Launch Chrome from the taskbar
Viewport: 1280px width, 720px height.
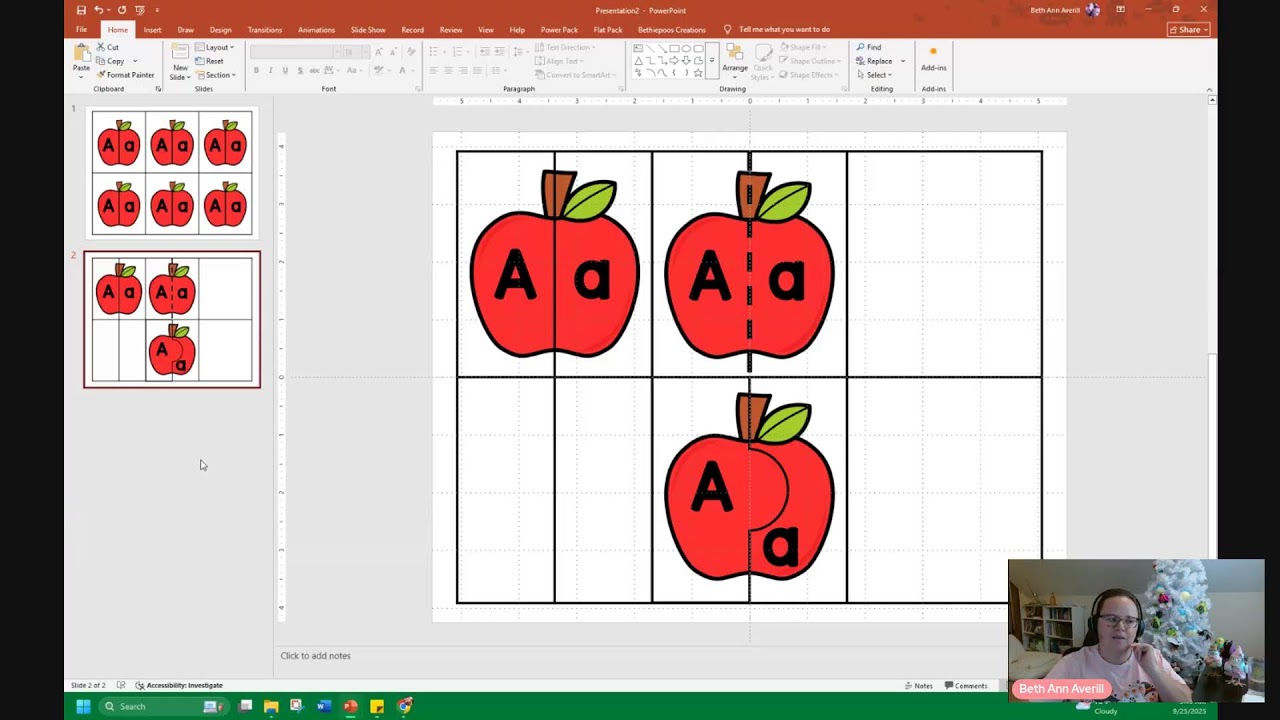pos(404,706)
